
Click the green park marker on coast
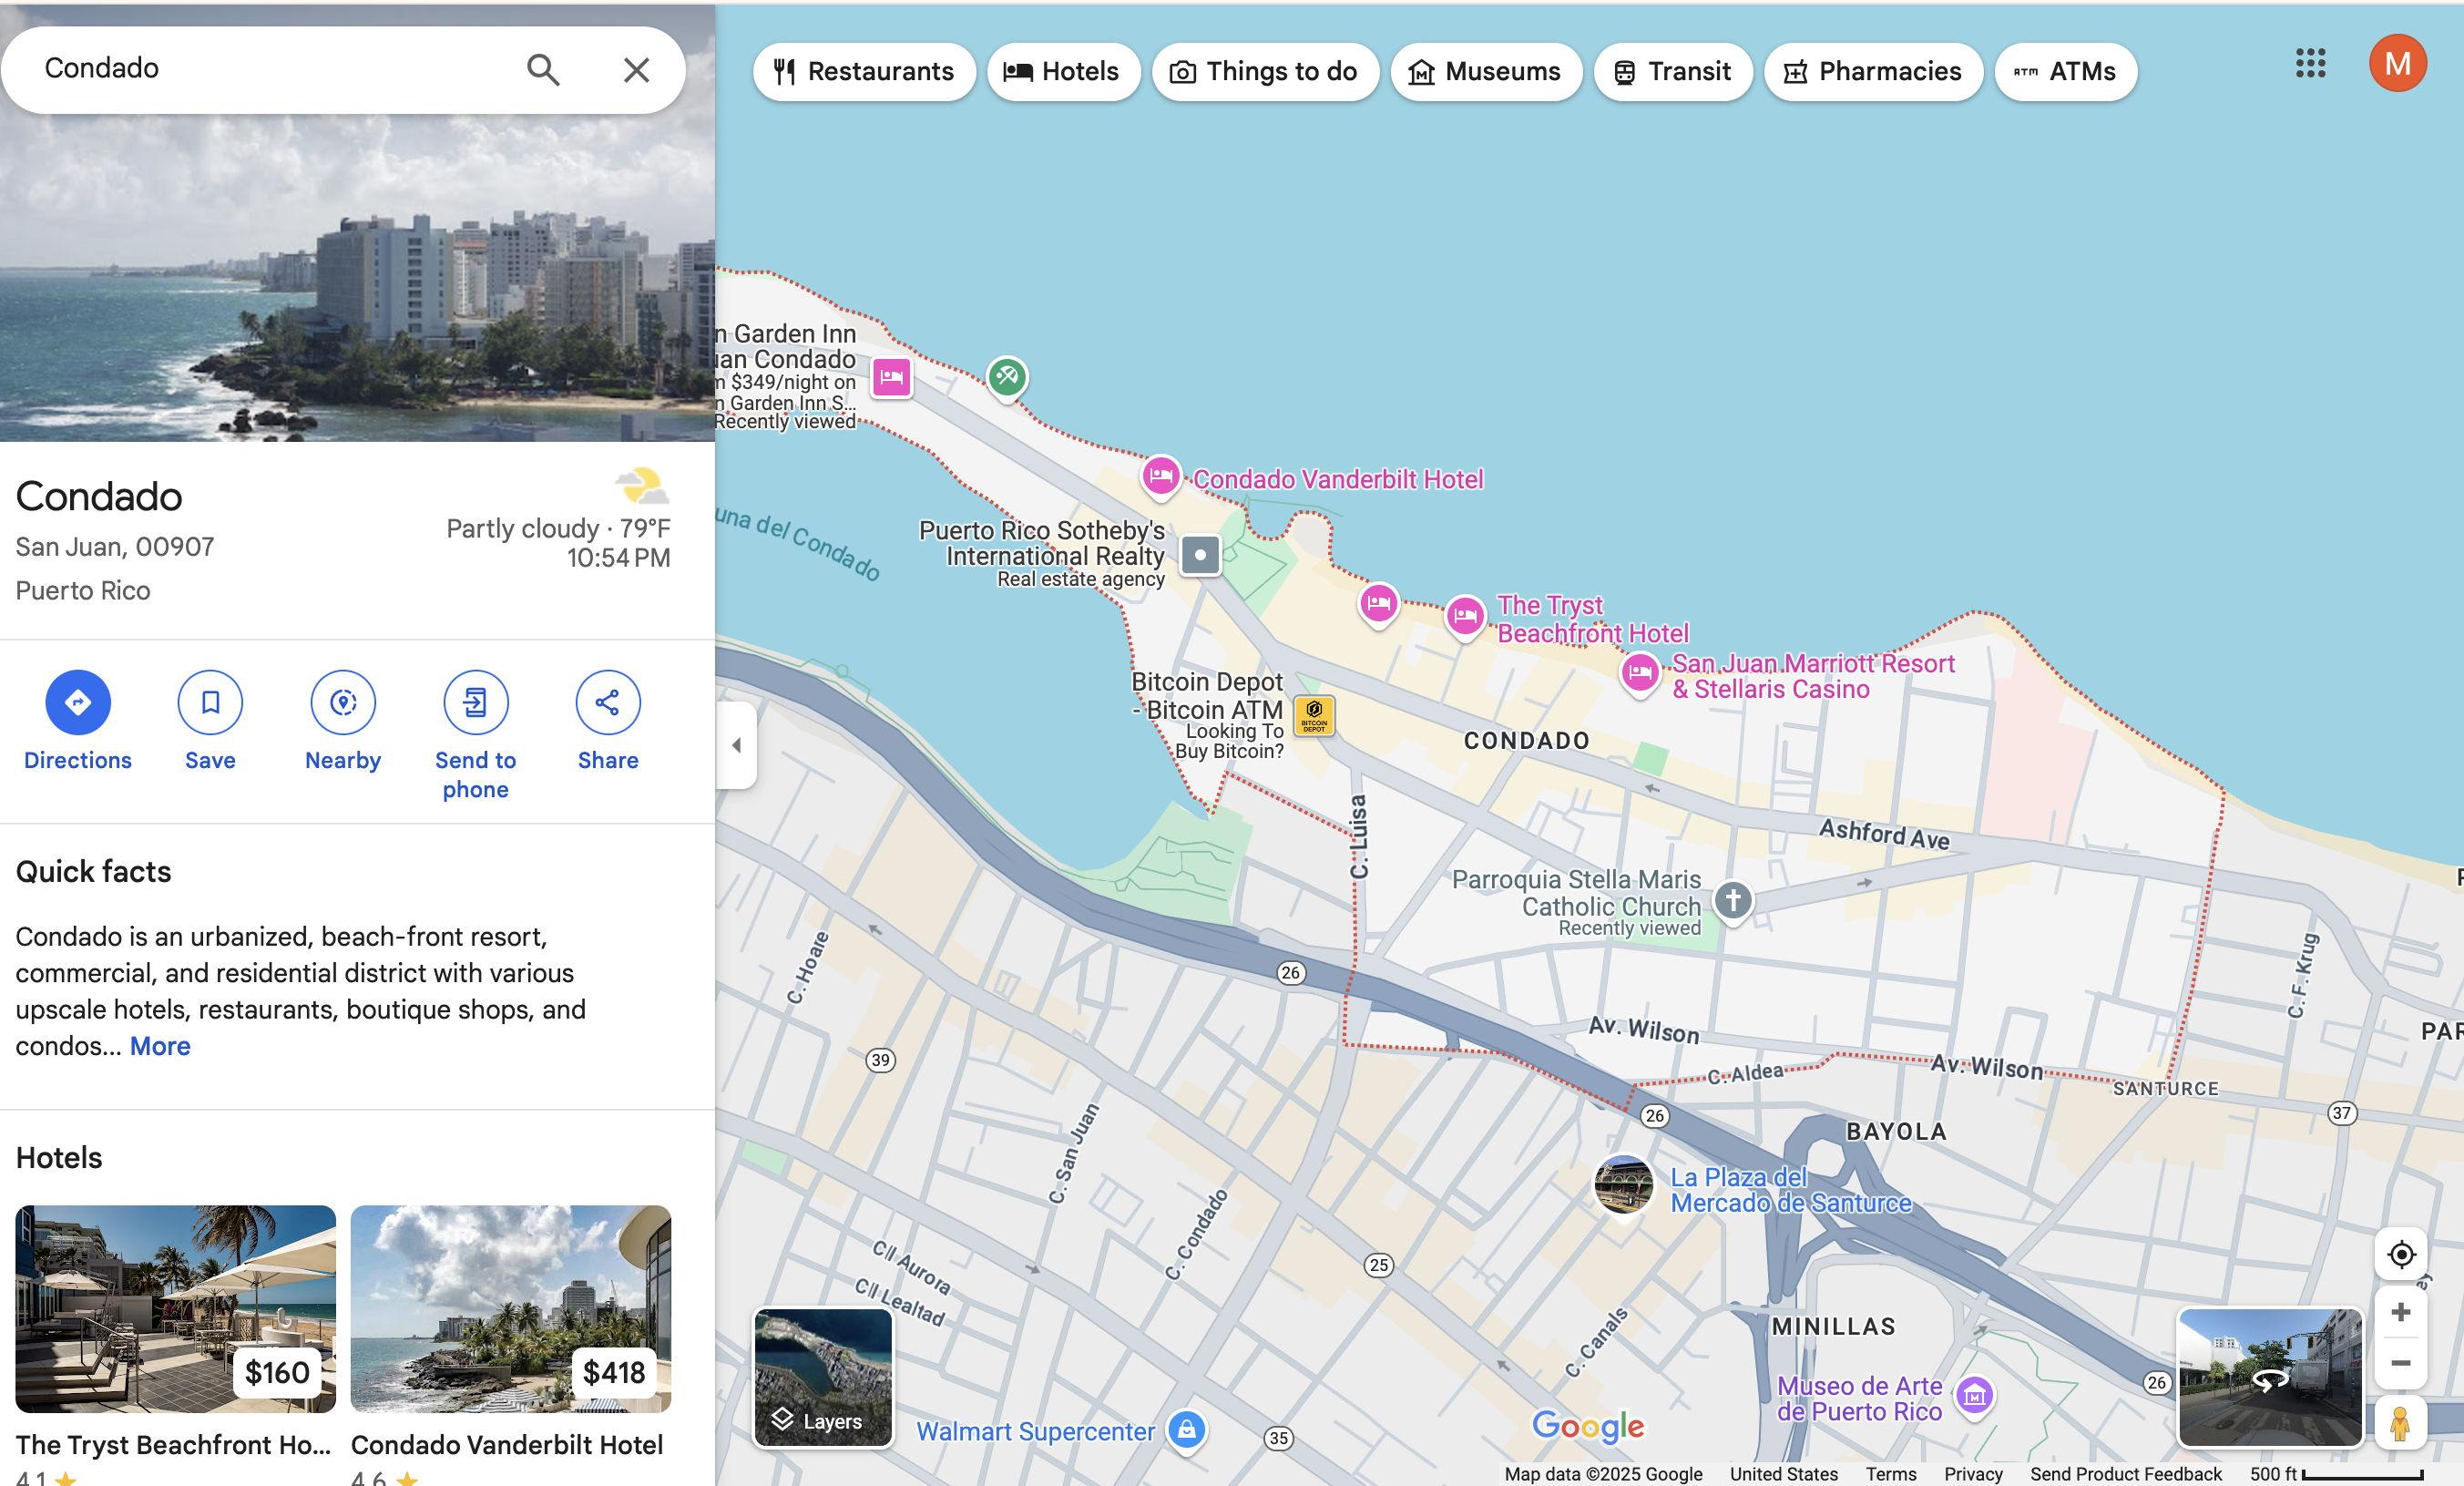point(1007,378)
